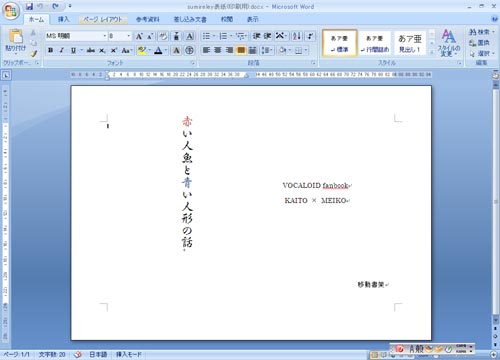The height and width of the screenshot is (360, 500).
Task: Open the Office button menu
Action: coord(11,11)
